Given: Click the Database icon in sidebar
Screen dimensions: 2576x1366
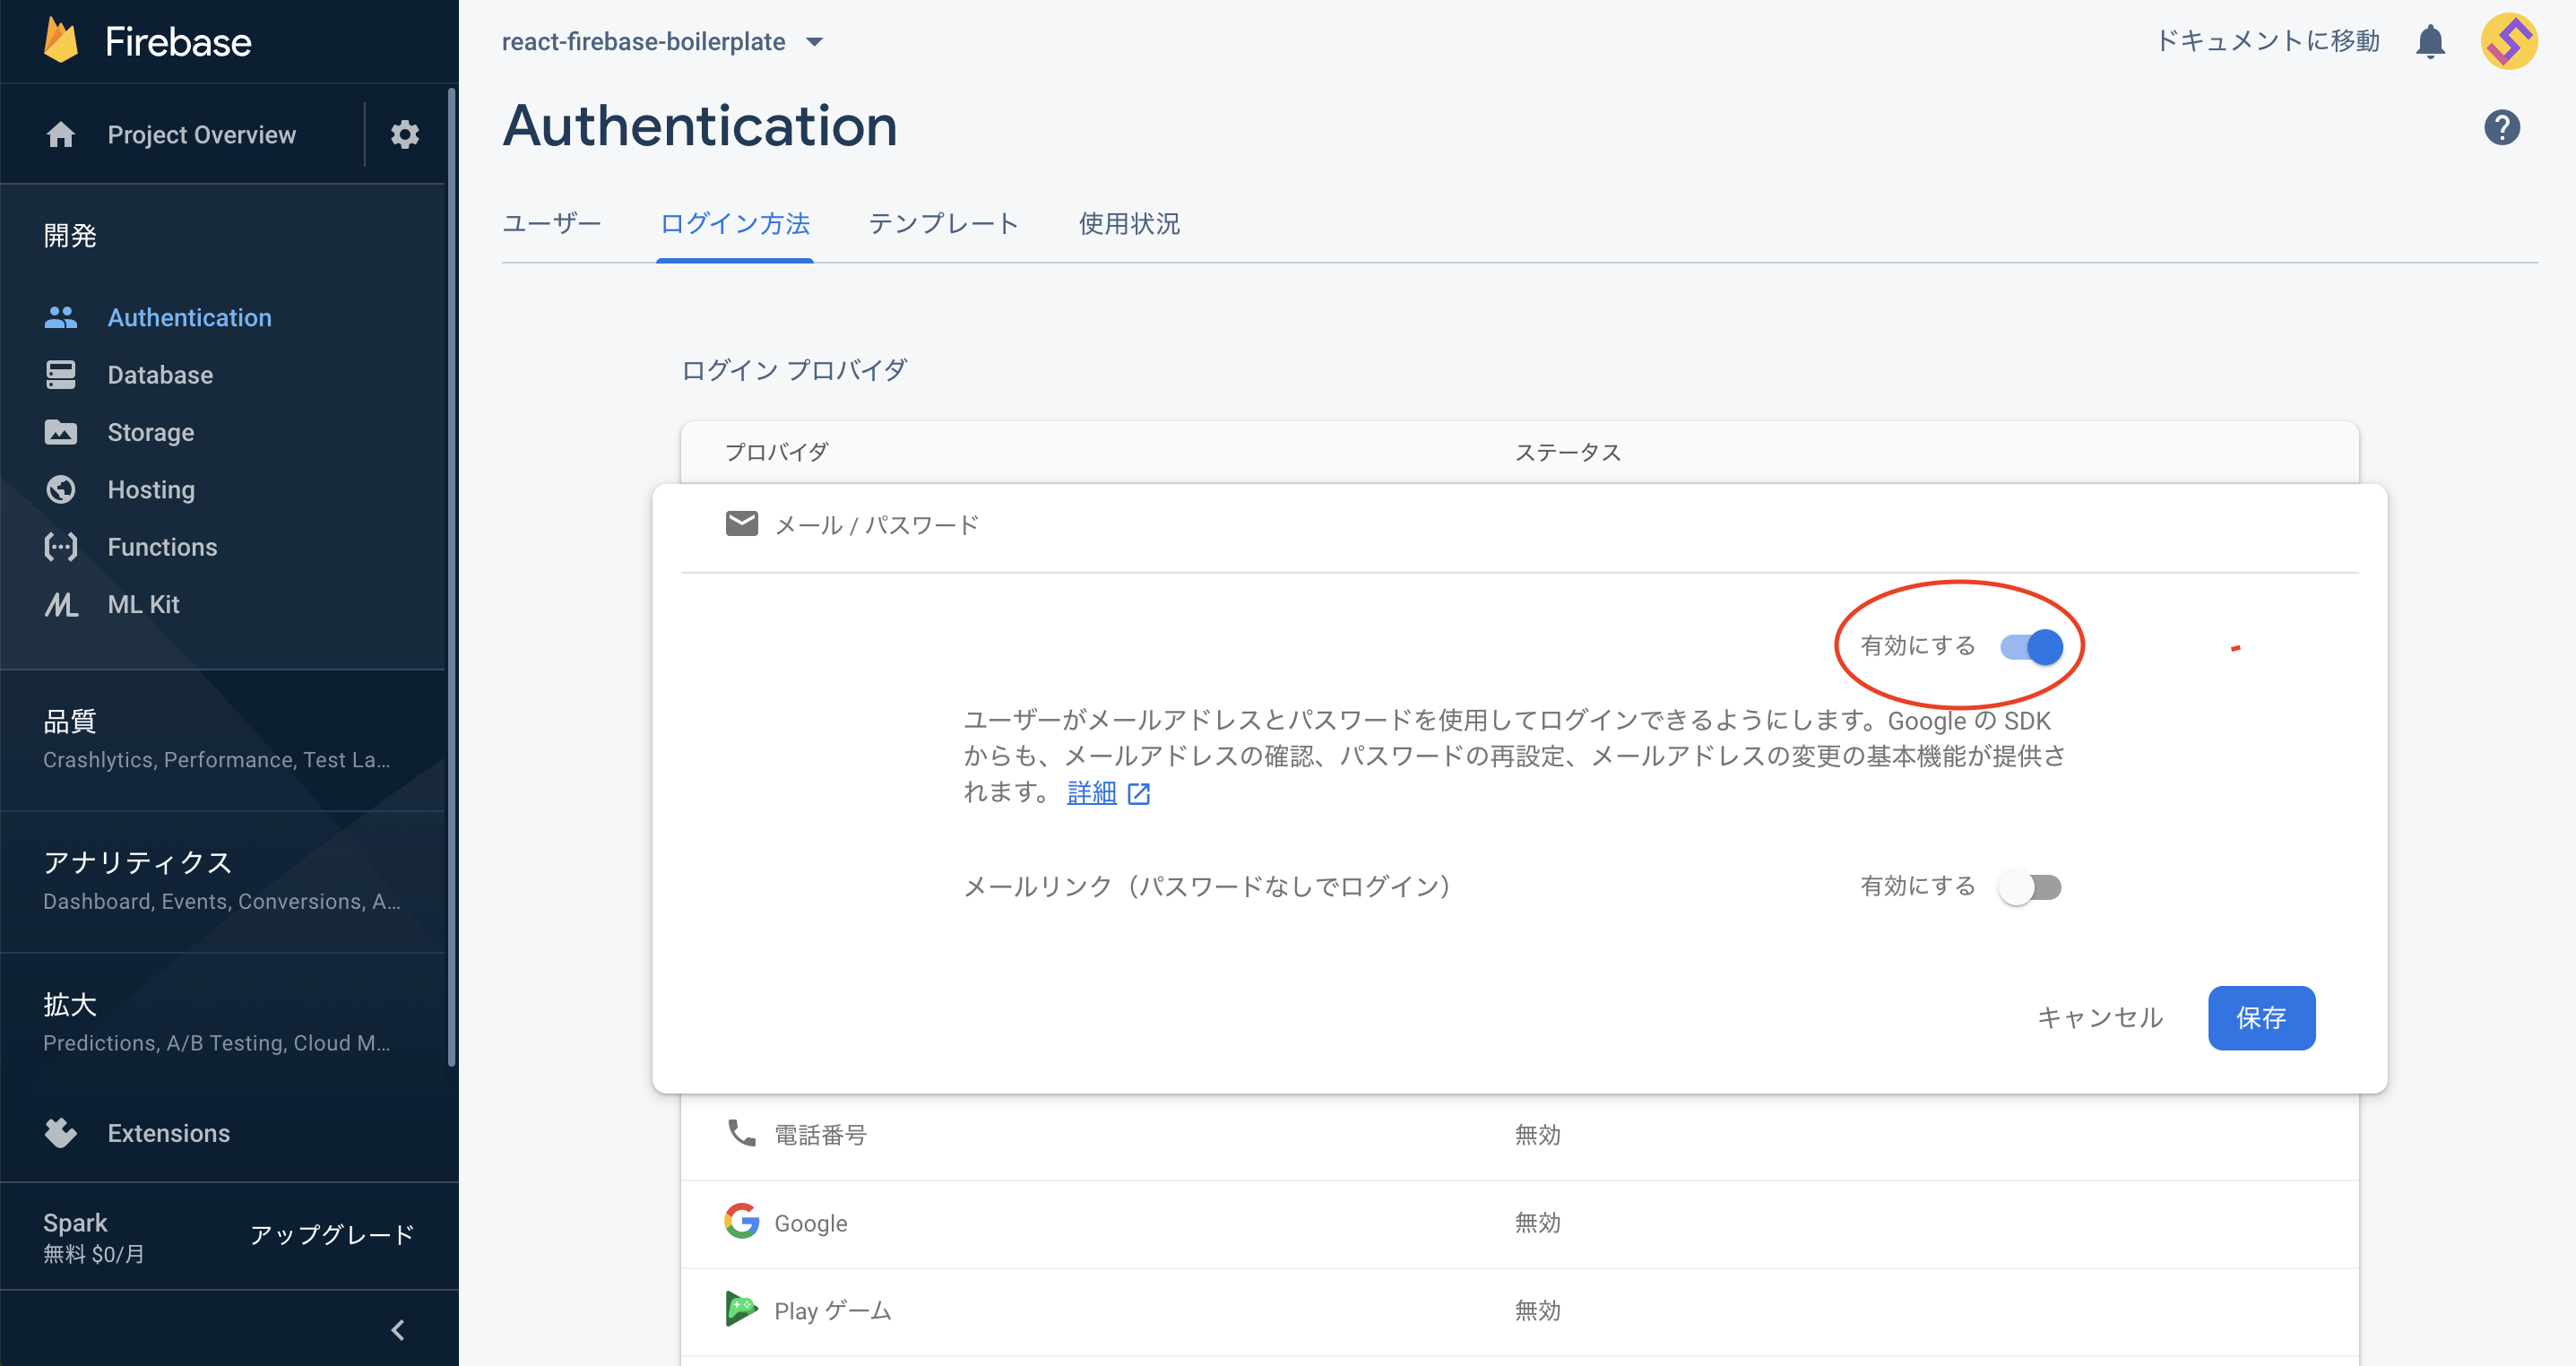Looking at the screenshot, I should 61,375.
